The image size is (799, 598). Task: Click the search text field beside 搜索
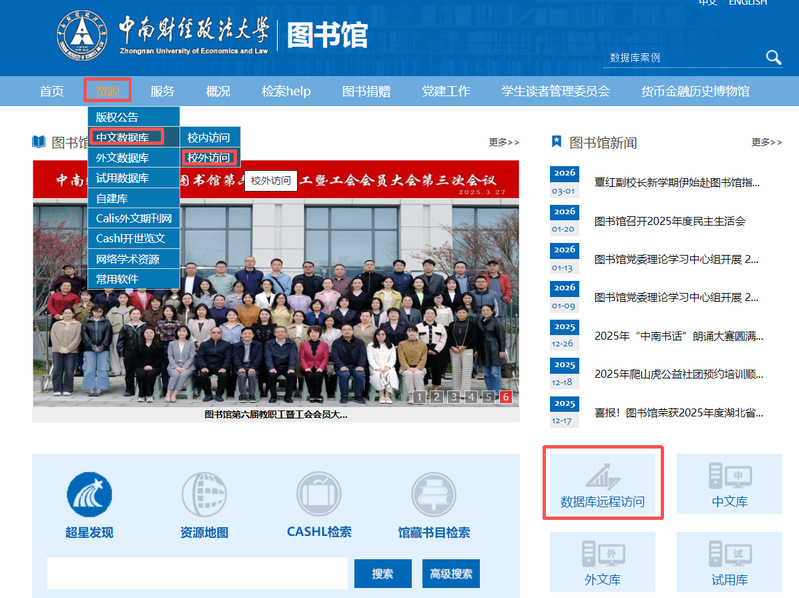click(x=197, y=574)
